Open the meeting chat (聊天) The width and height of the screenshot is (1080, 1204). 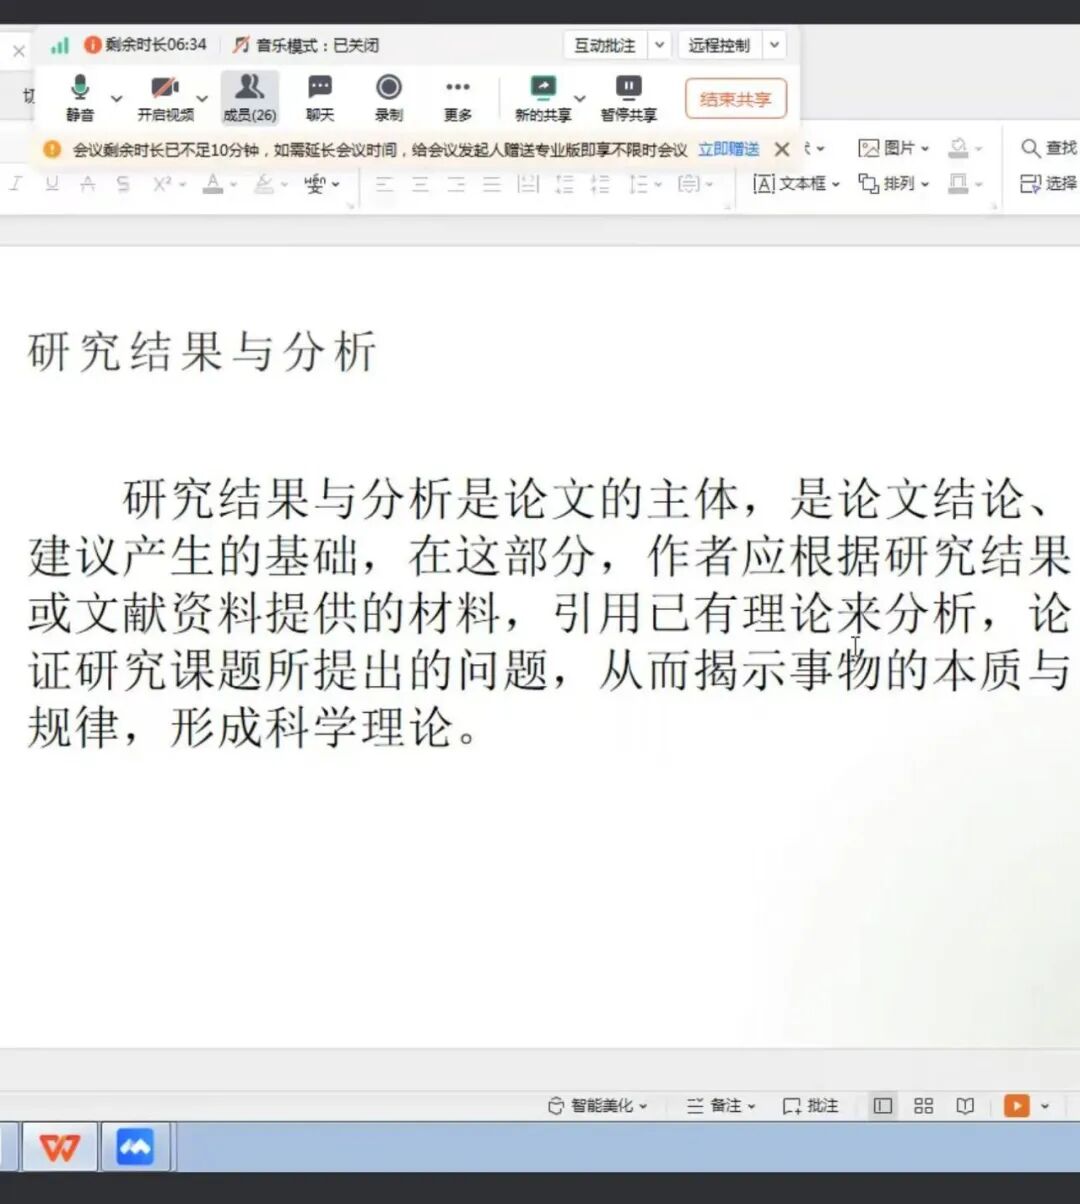(x=320, y=97)
